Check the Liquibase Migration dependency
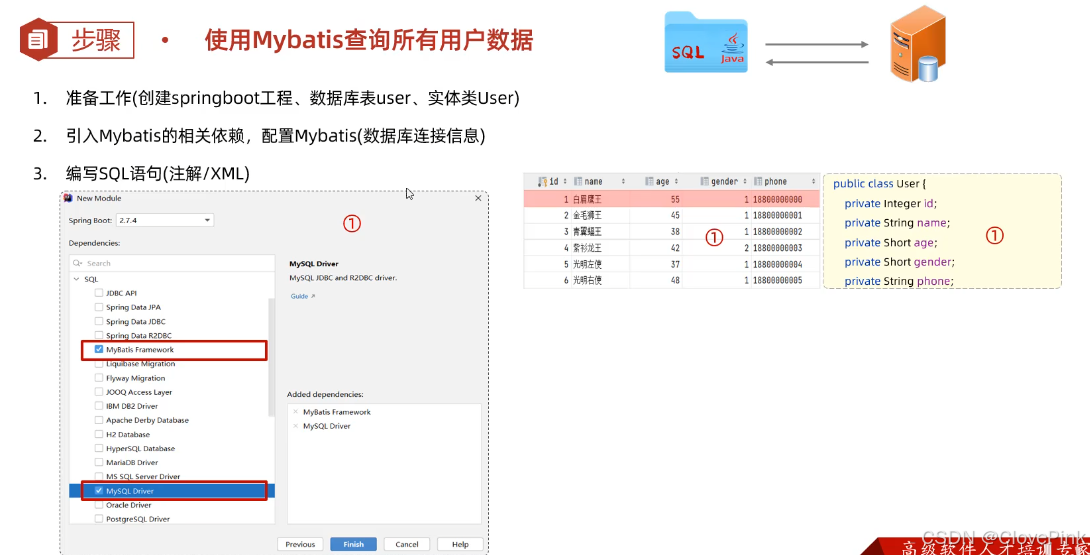Screen dimensions: 1090x555 click(99, 364)
